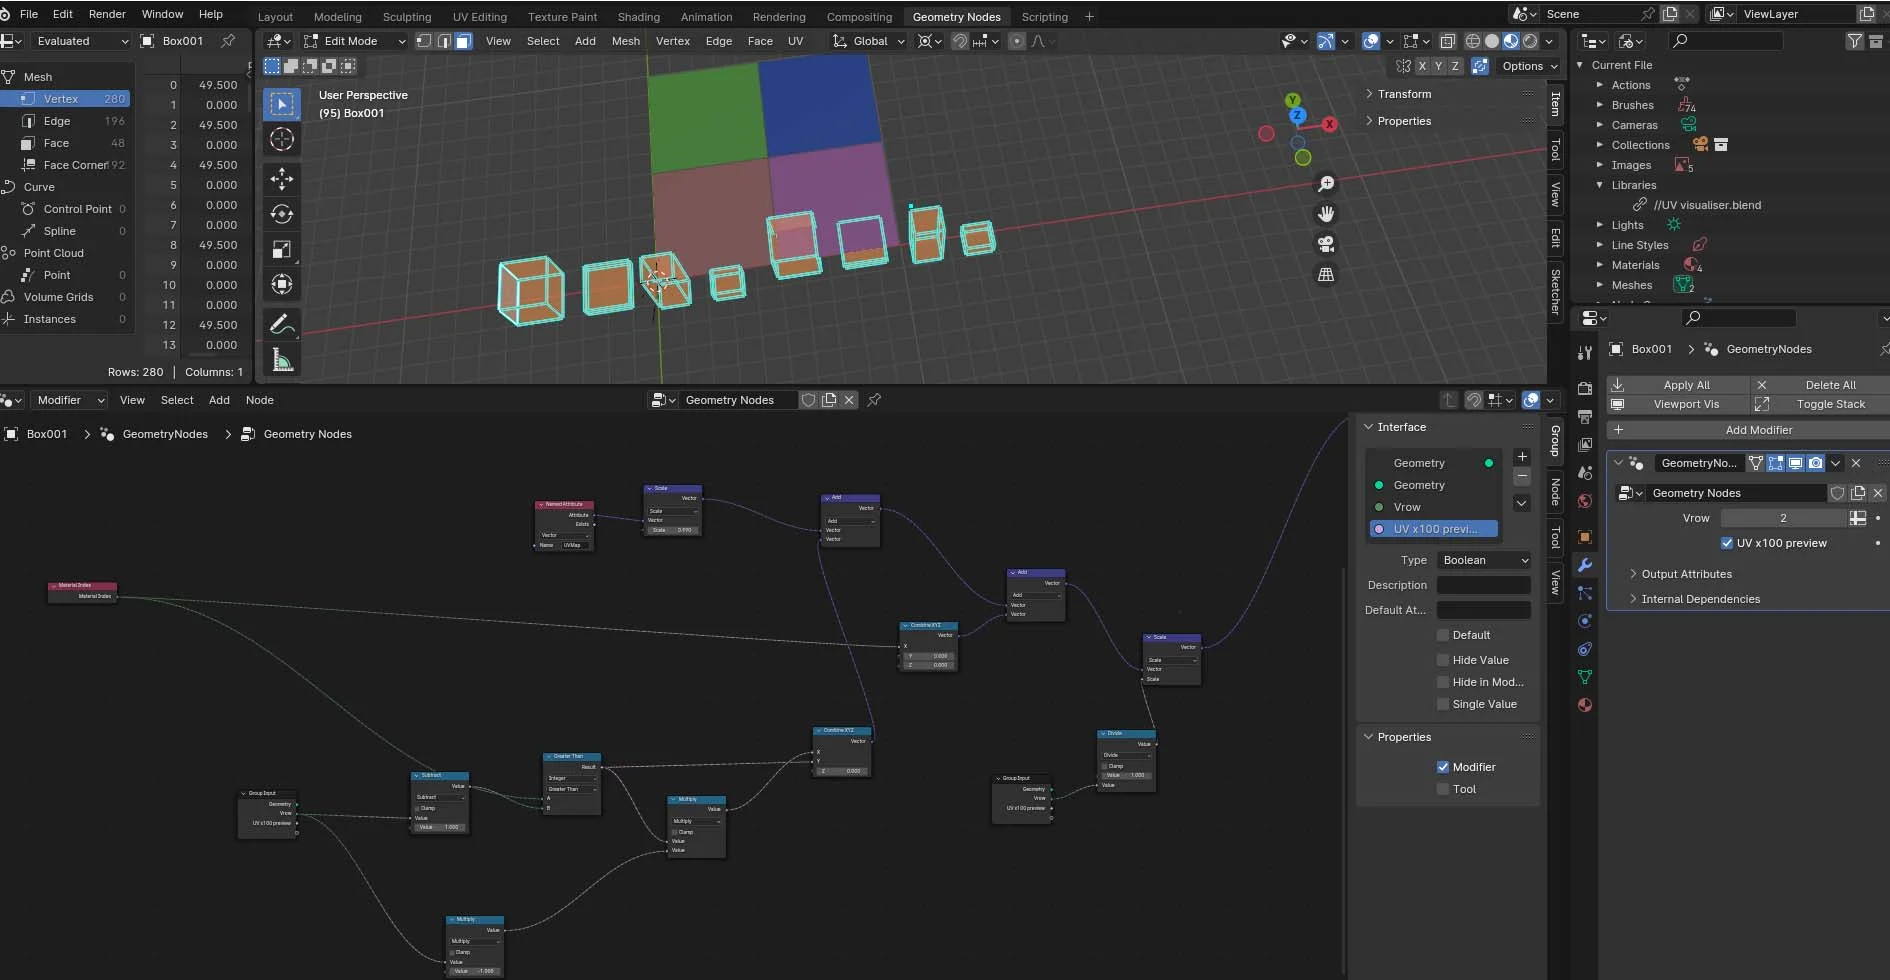1890x980 pixels.
Task: Enable the Hide Value checkbox
Action: (x=1443, y=660)
